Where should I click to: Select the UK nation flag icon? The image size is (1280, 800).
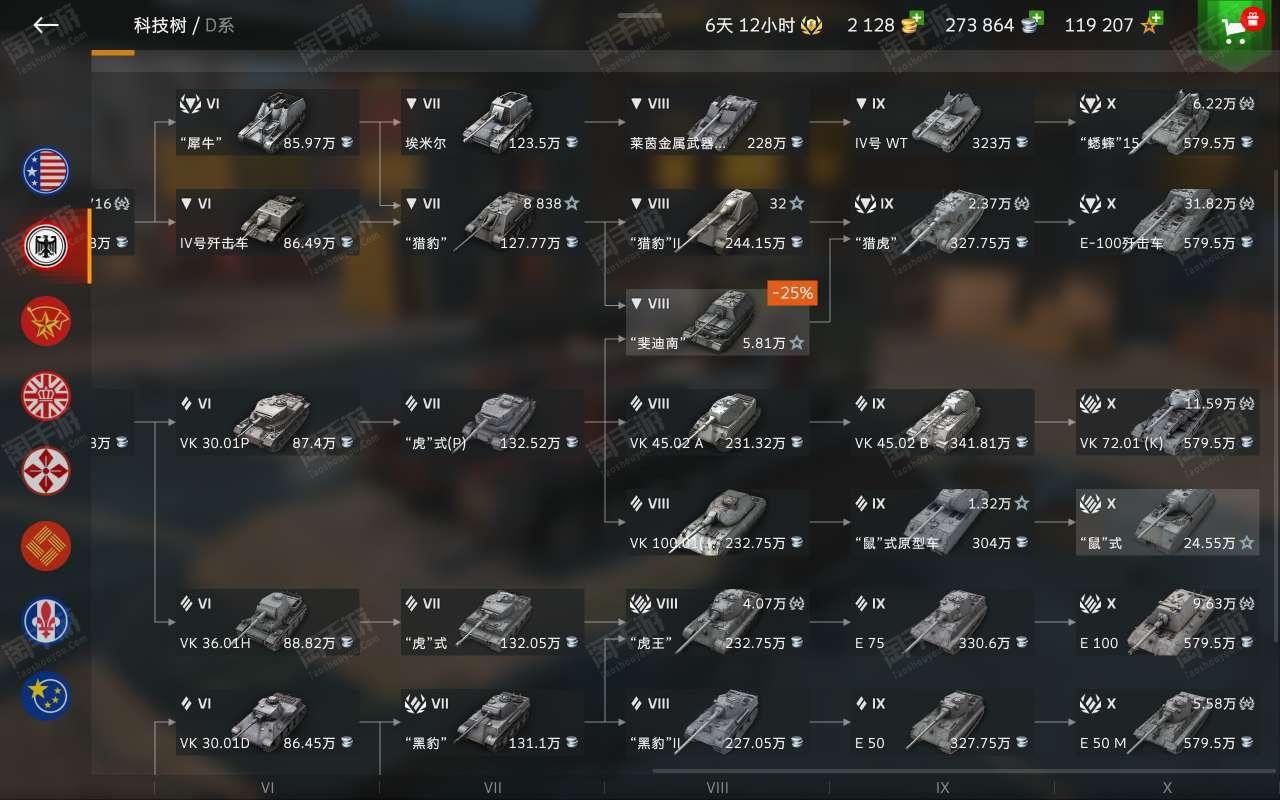point(47,396)
